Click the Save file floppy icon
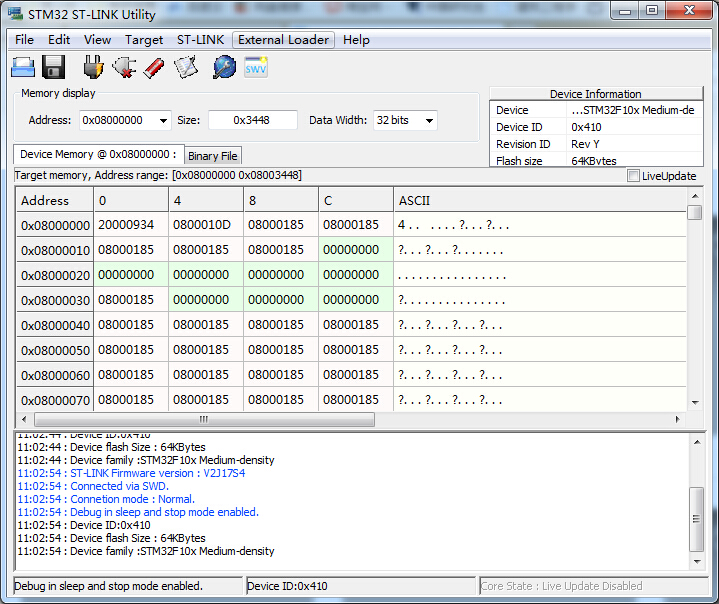 (53, 67)
